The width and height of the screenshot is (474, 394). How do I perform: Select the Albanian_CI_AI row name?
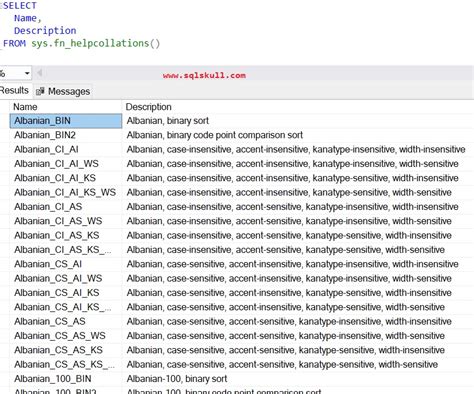coord(66,149)
